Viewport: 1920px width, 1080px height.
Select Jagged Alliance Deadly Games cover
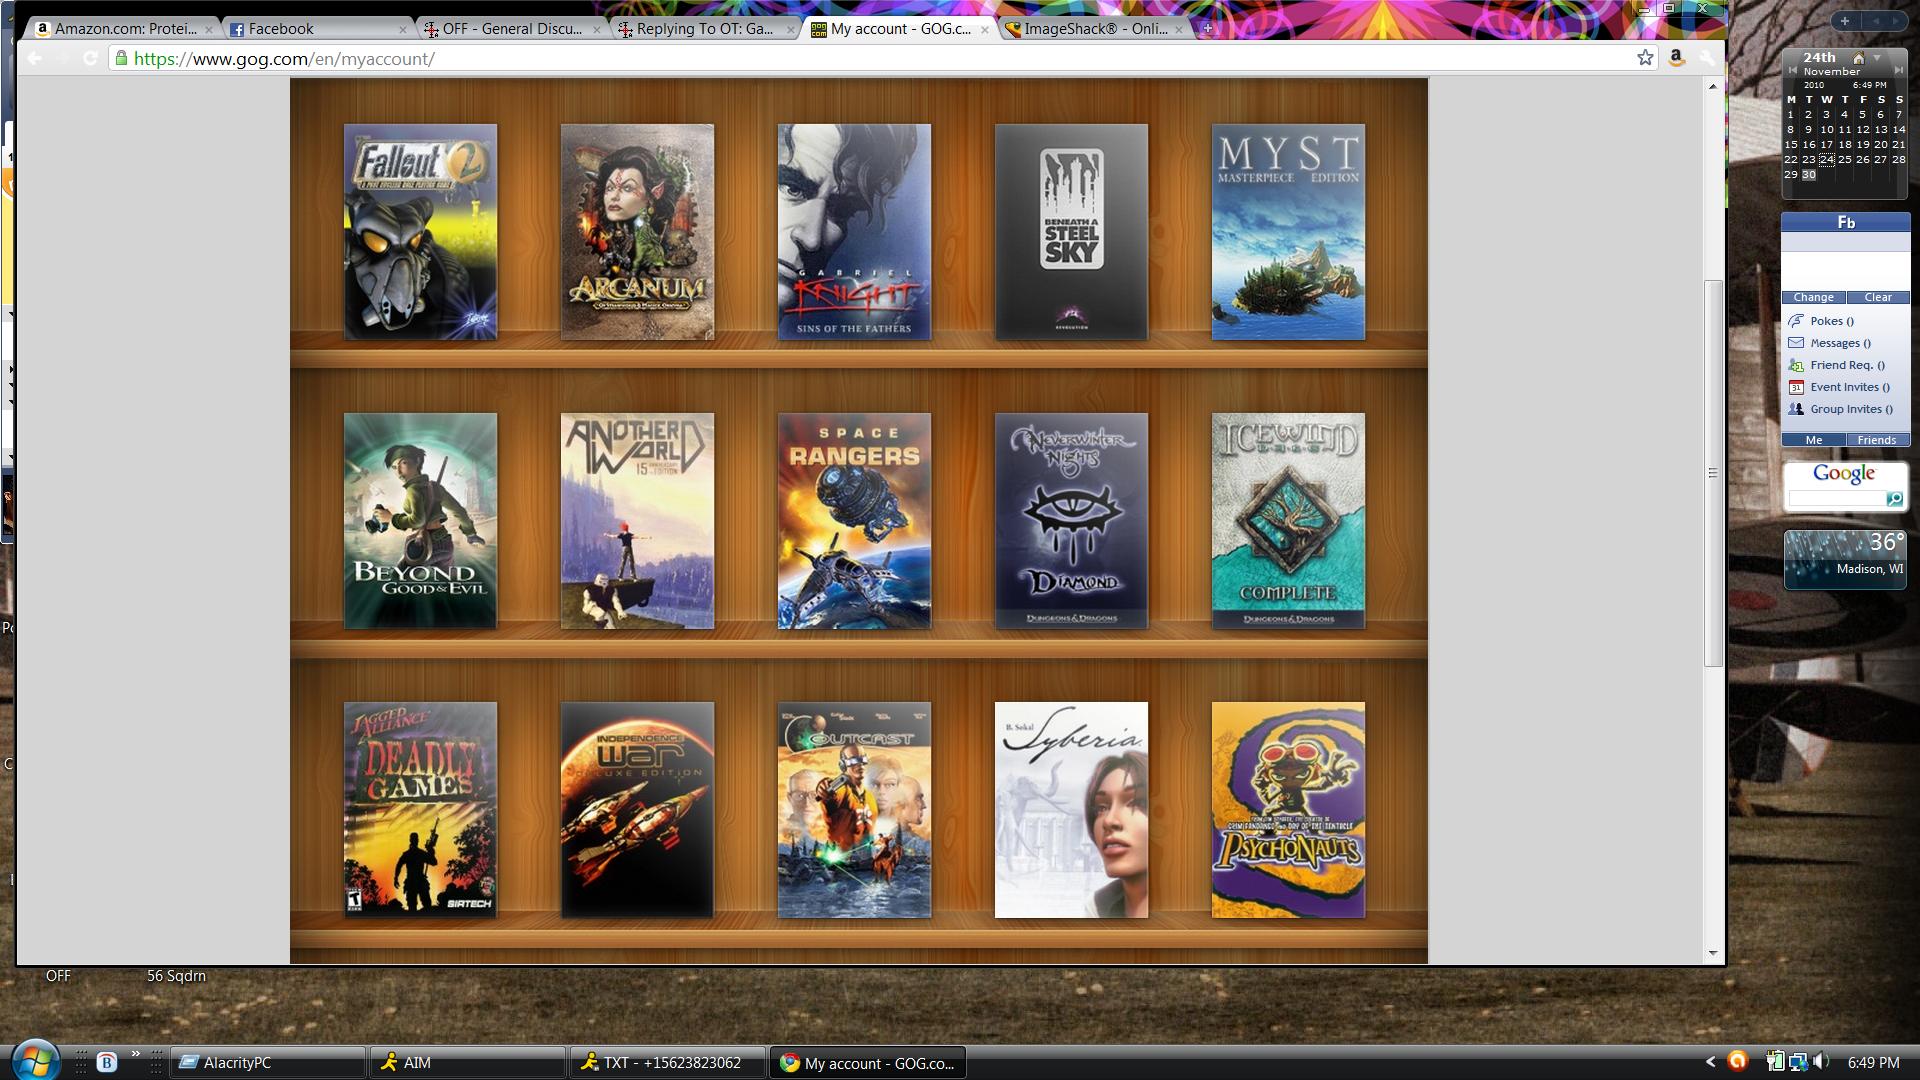(x=420, y=810)
